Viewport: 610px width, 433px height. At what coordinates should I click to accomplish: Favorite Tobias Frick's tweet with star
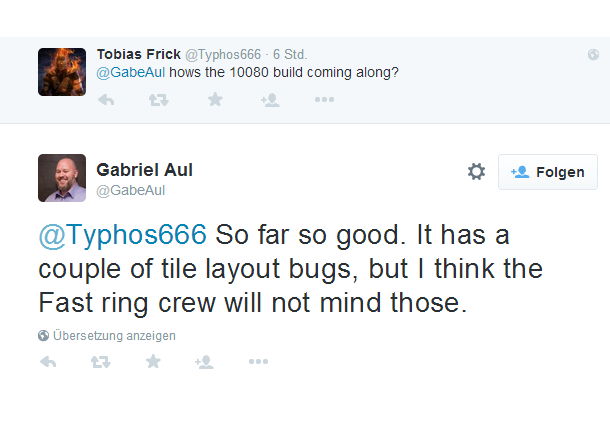point(215,100)
